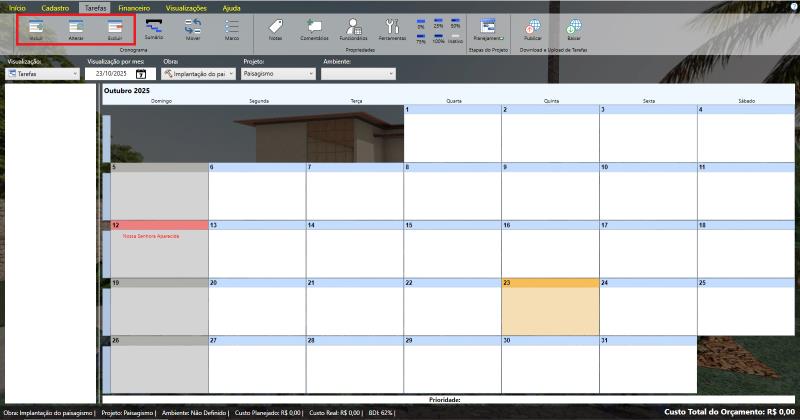800x420 pixels.
Task: Select October 23 highlighted calendar cell
Action: point(548,312)
